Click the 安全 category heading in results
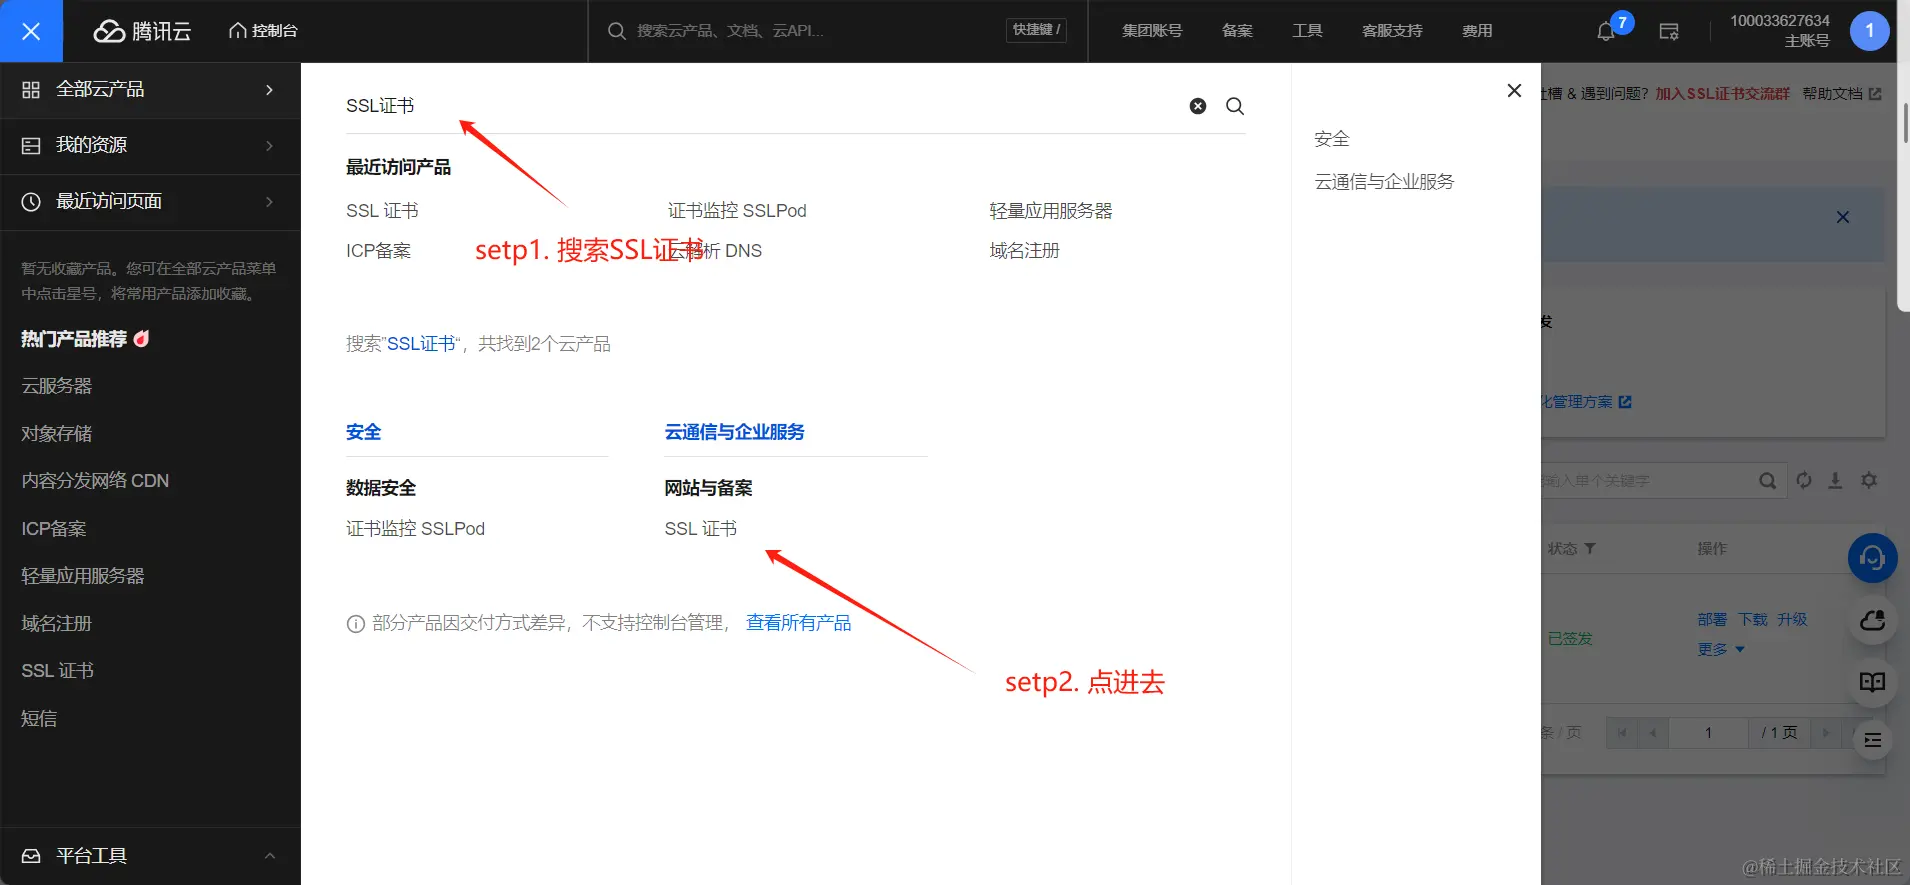 click(x=364, y=432)
